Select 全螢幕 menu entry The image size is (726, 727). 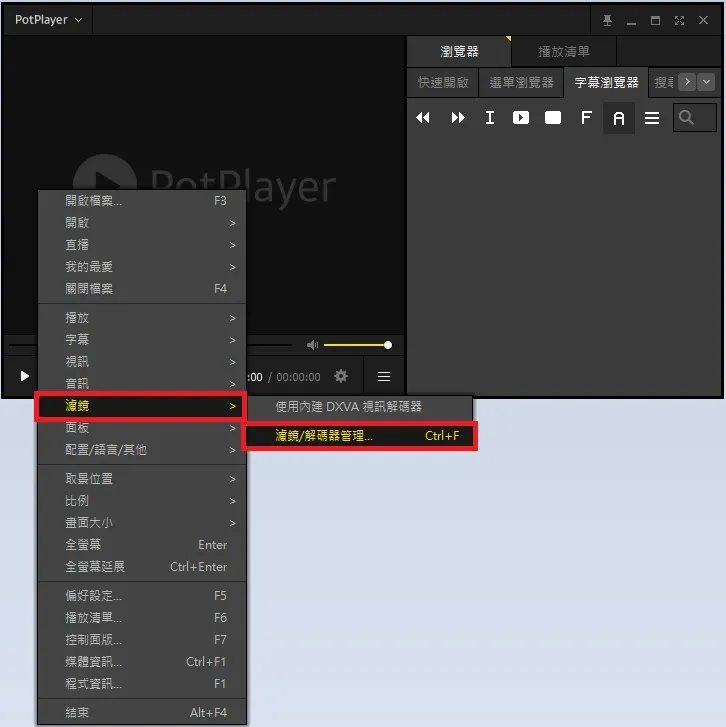tap(142, 545)
